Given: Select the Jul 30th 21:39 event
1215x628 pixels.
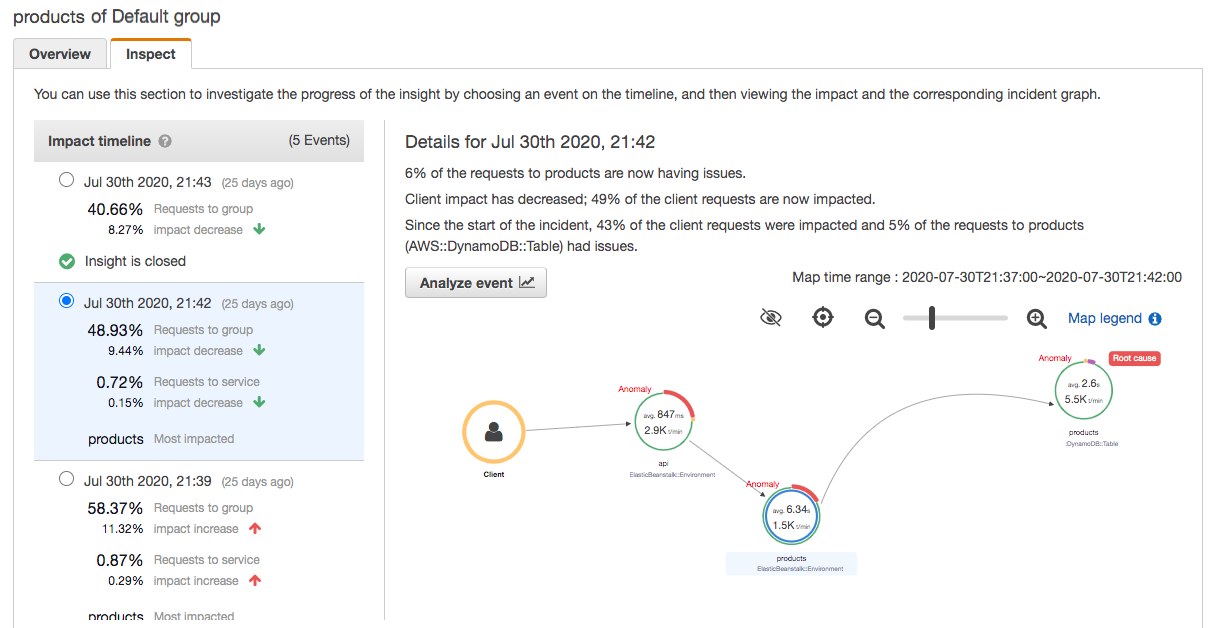Looking at the screenshot, I should coord(67,480).
